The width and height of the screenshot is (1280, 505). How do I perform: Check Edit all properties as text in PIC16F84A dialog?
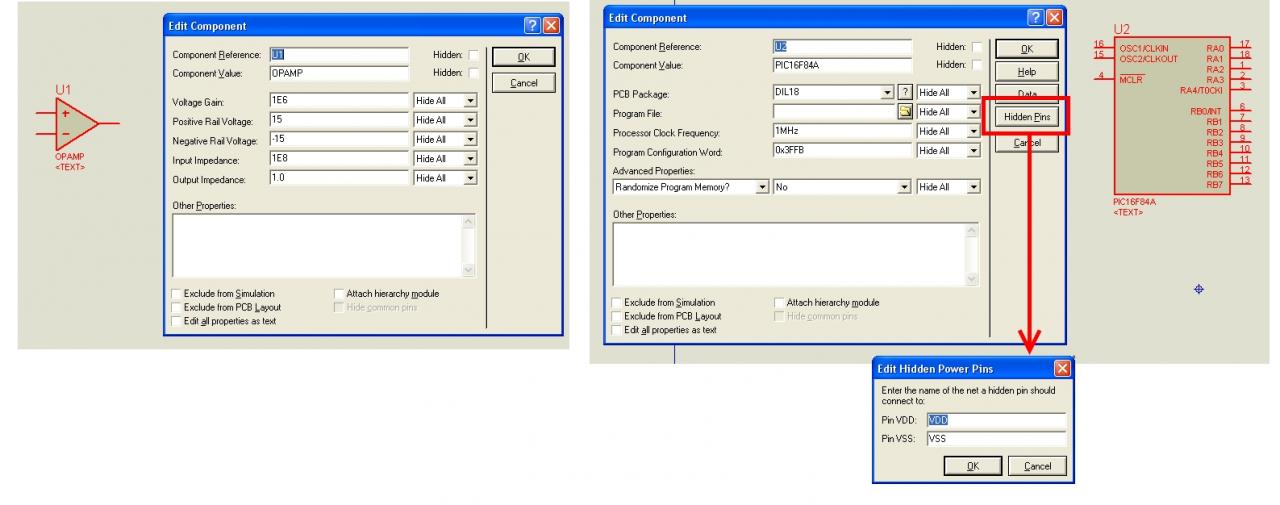click(x=617, y=329)
